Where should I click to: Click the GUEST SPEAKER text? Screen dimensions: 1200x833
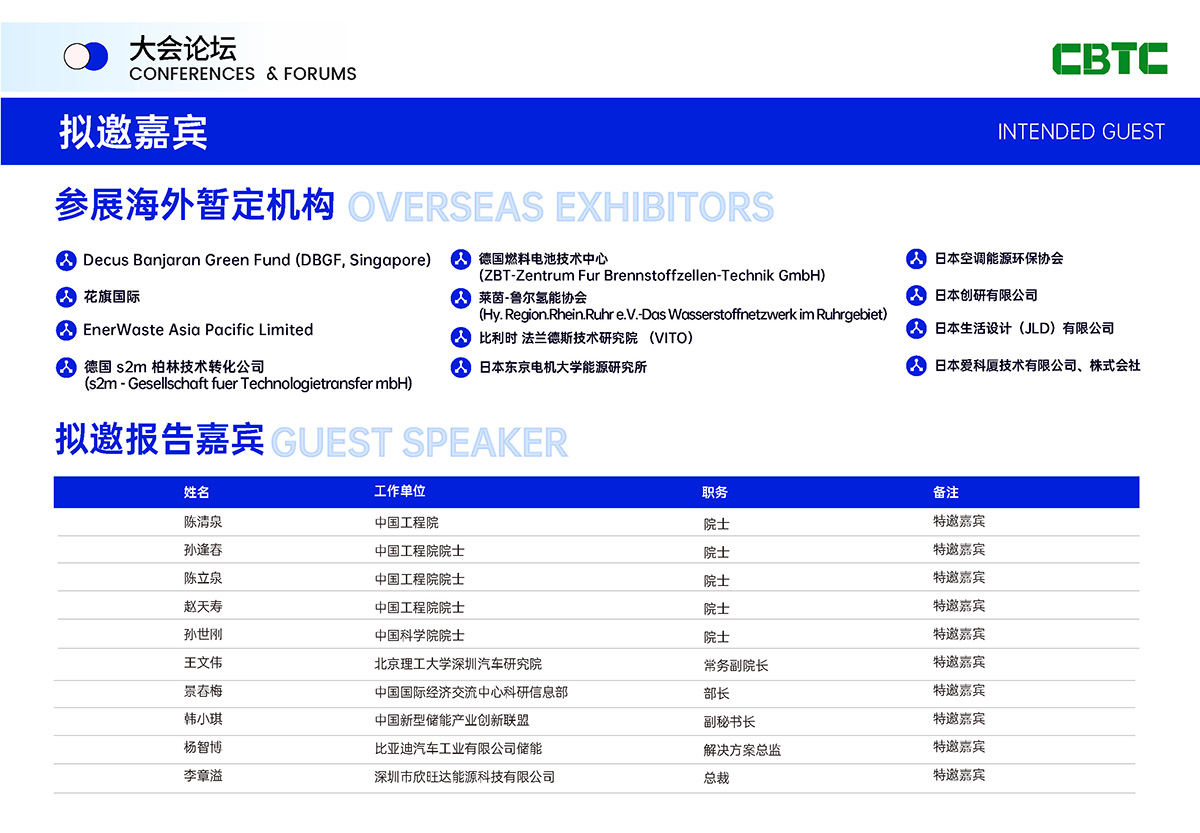(x=419, y=442)
